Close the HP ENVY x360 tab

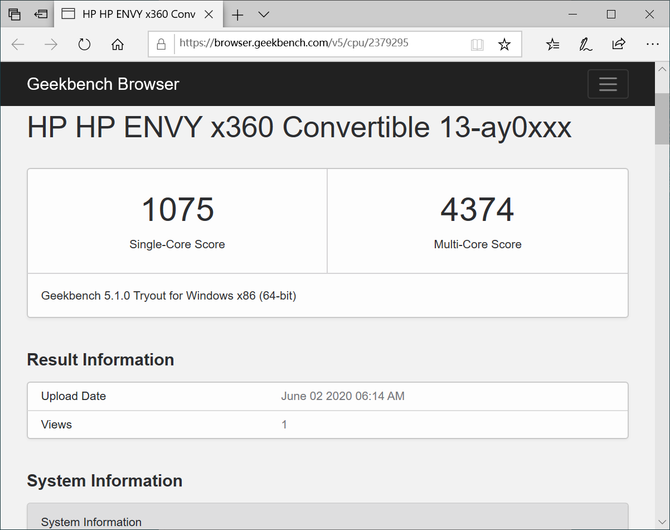(209, 15)
